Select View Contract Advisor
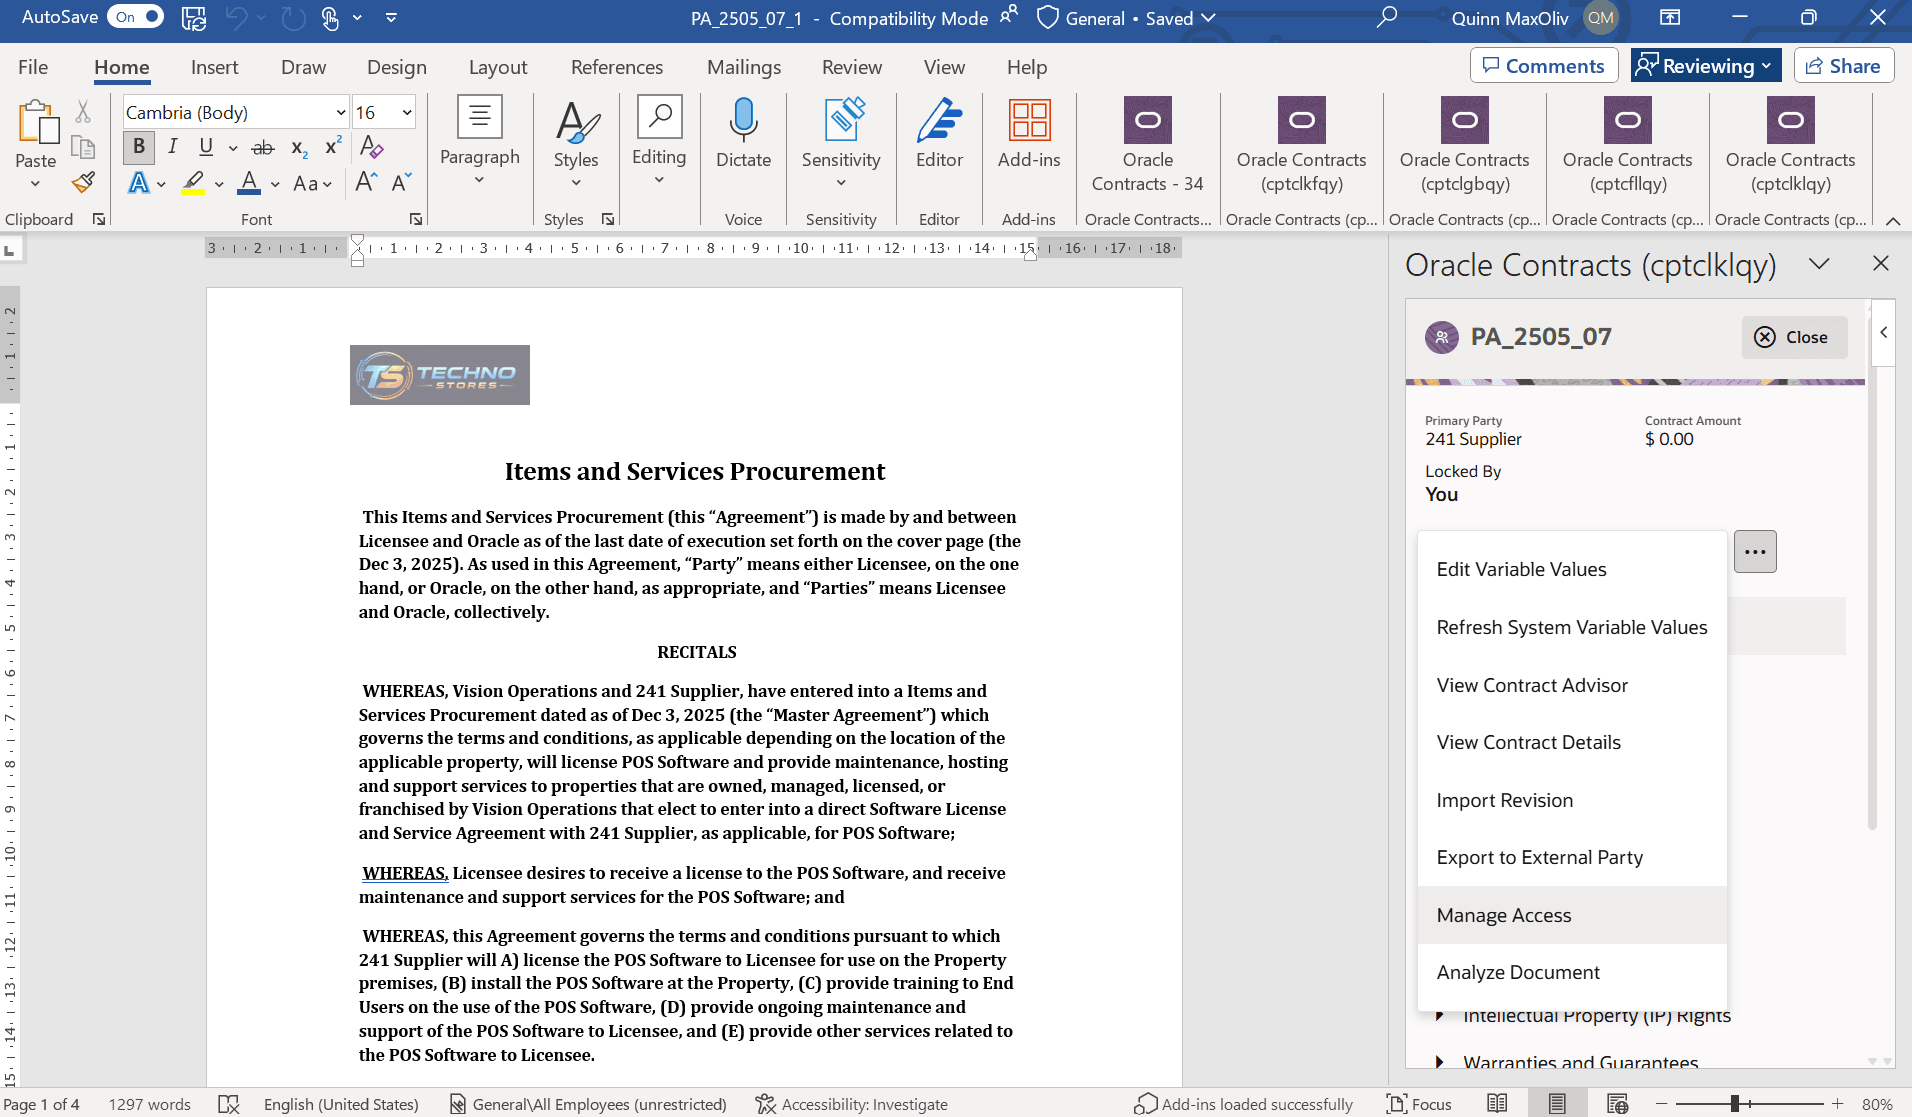 [x=1572, y=685]
